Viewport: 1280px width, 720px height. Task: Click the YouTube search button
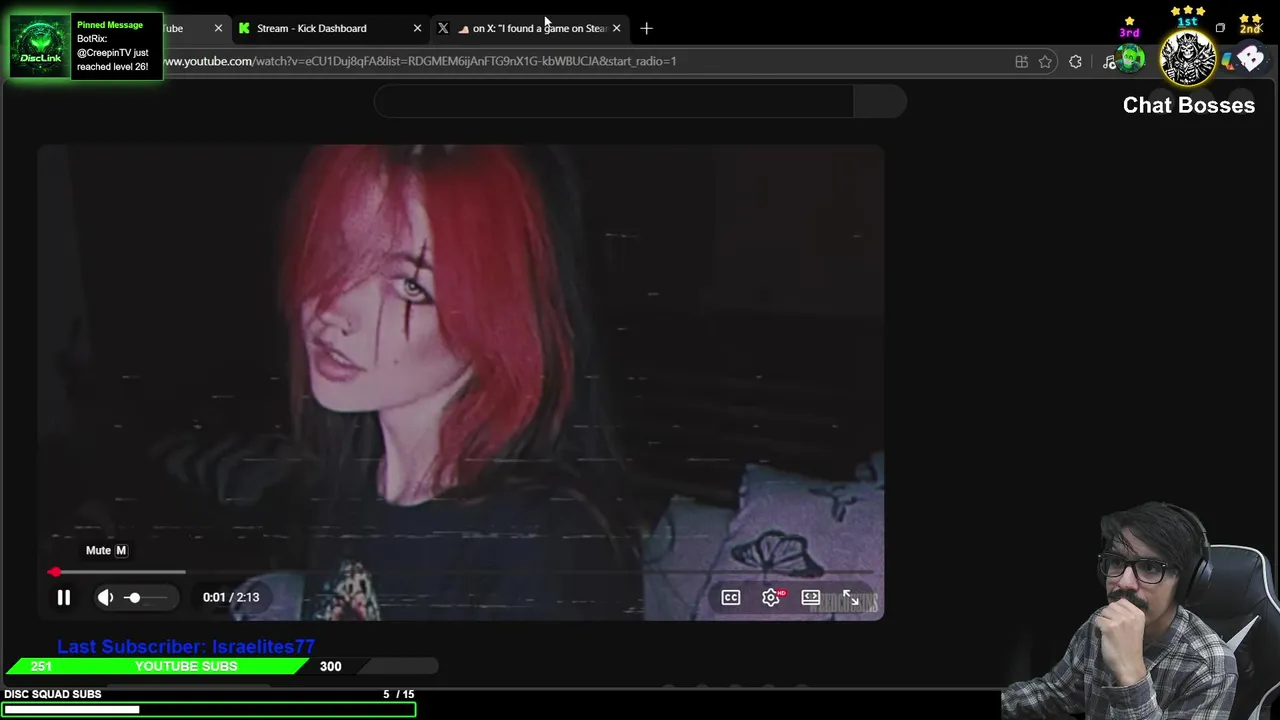[880, 101]
